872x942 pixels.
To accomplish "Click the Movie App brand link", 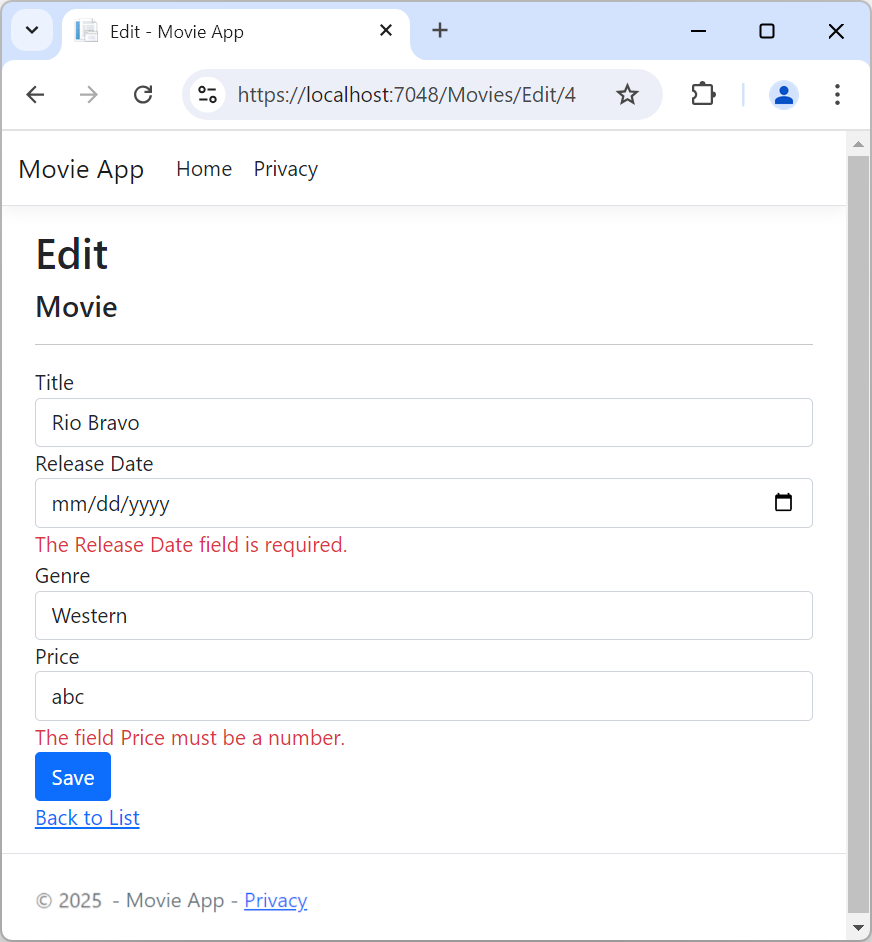I will click(x=81, y=169).
